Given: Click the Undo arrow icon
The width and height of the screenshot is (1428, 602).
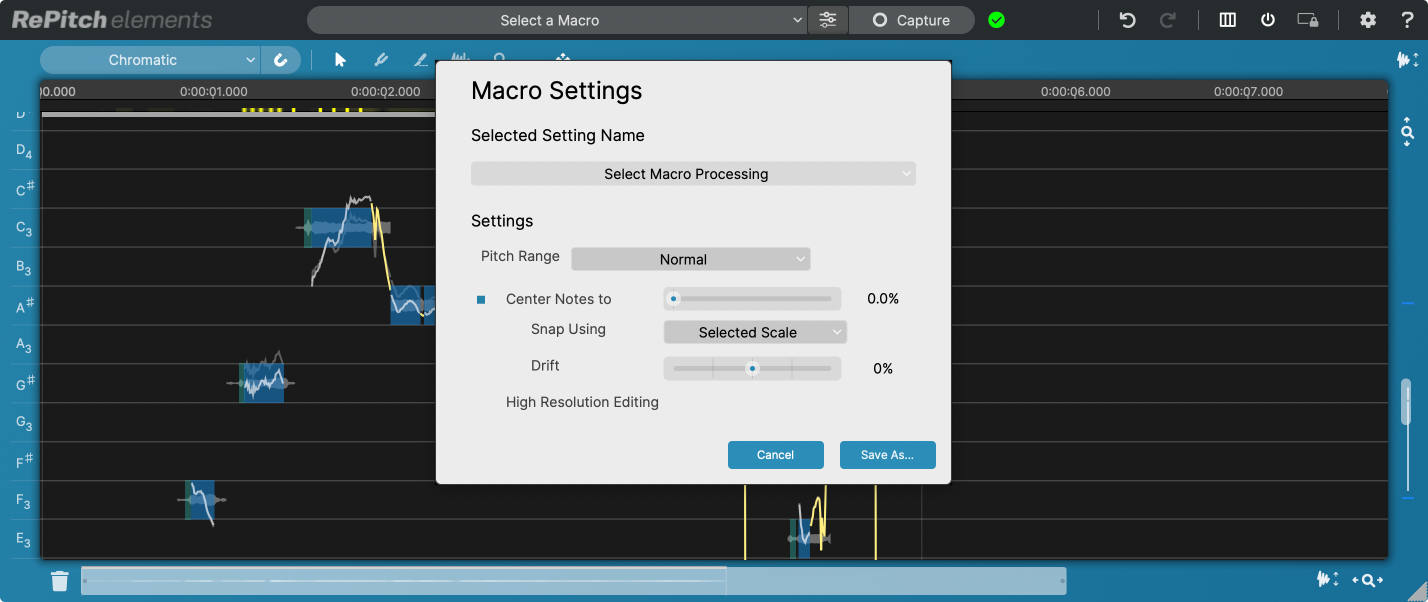Looking at the screenshot, I should click(x=1127, y=20).
